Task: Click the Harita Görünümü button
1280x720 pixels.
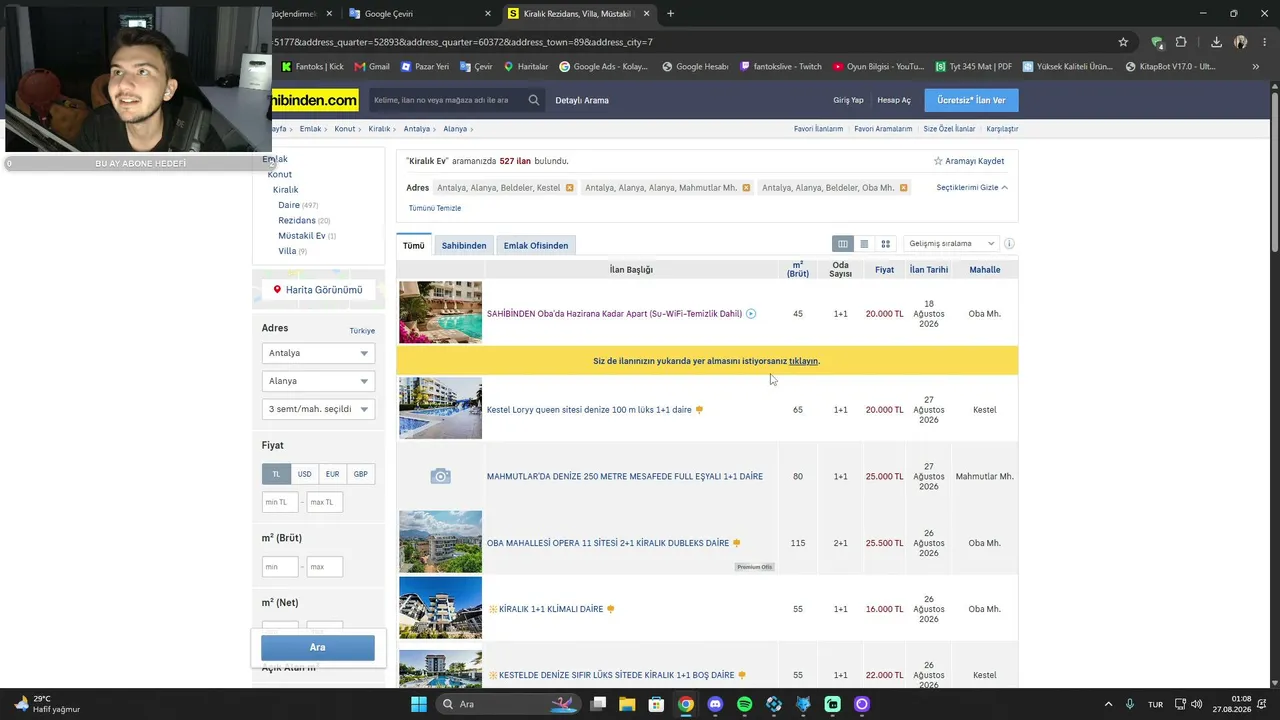Action: coord(318,290)
